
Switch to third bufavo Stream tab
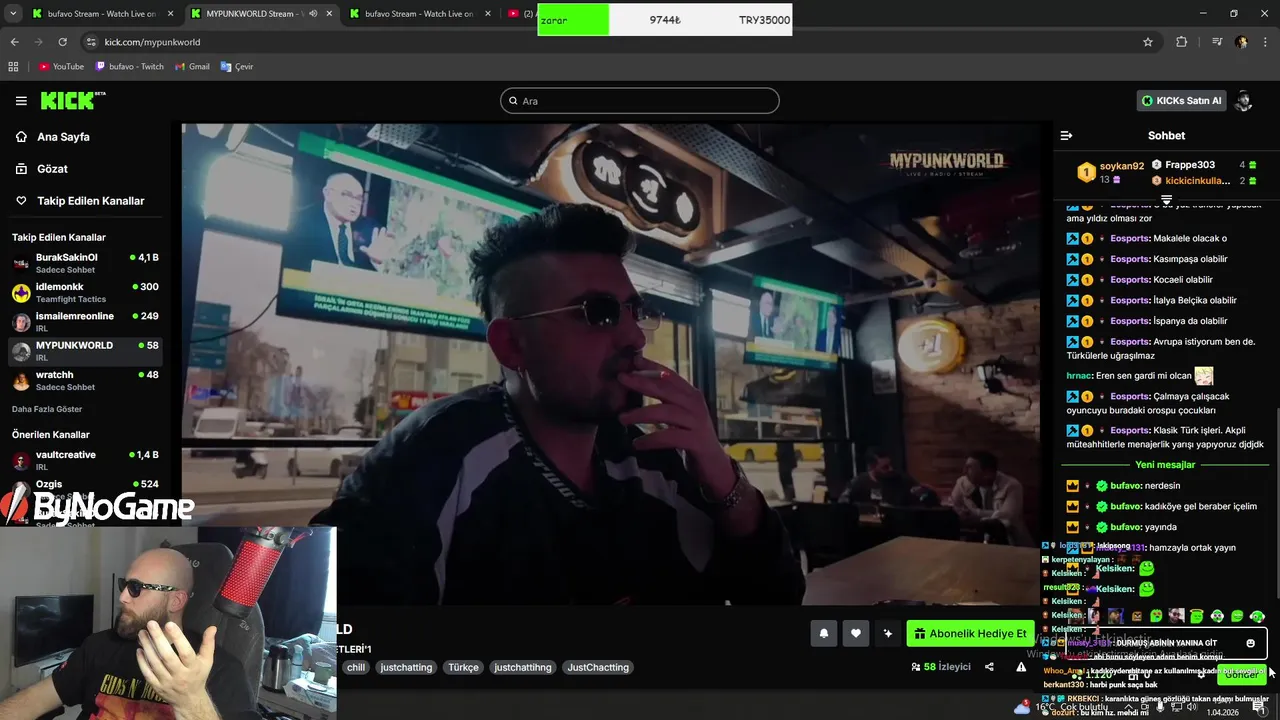pyautogui.click(x=419, y=14)
